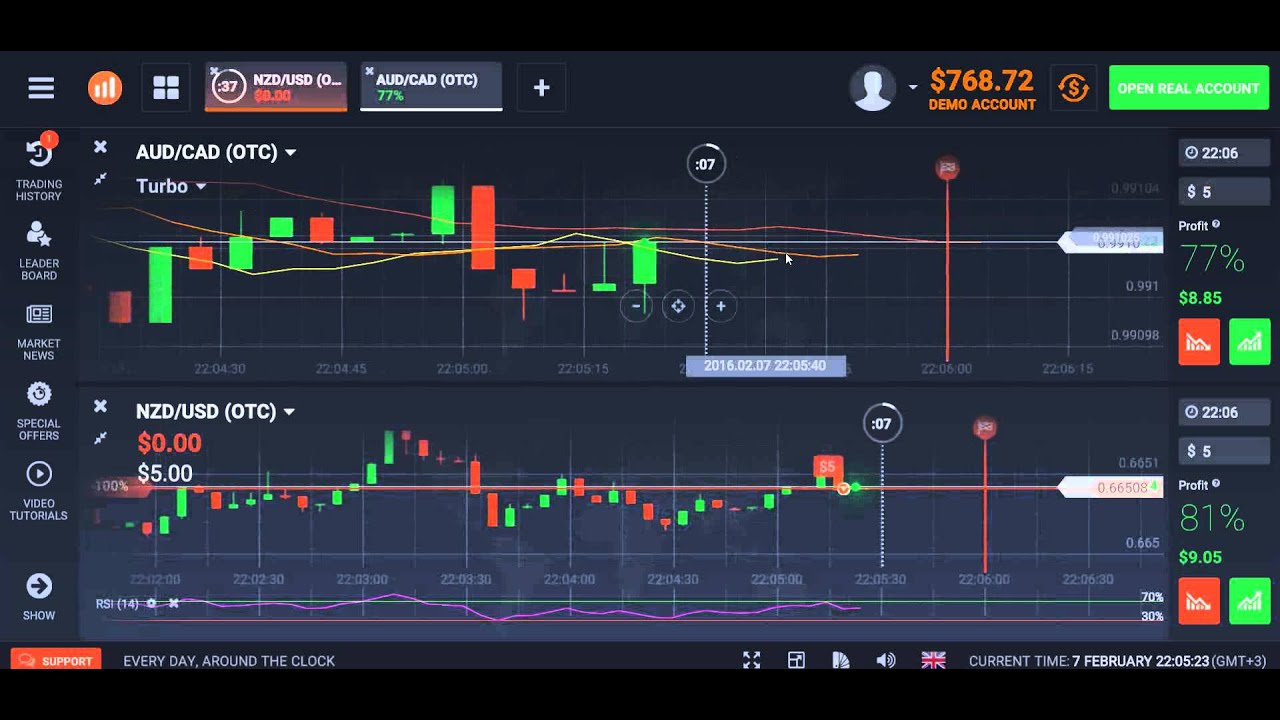Close the NZD/USD tab with its x
1280x720 pixels.
point(214,71)
